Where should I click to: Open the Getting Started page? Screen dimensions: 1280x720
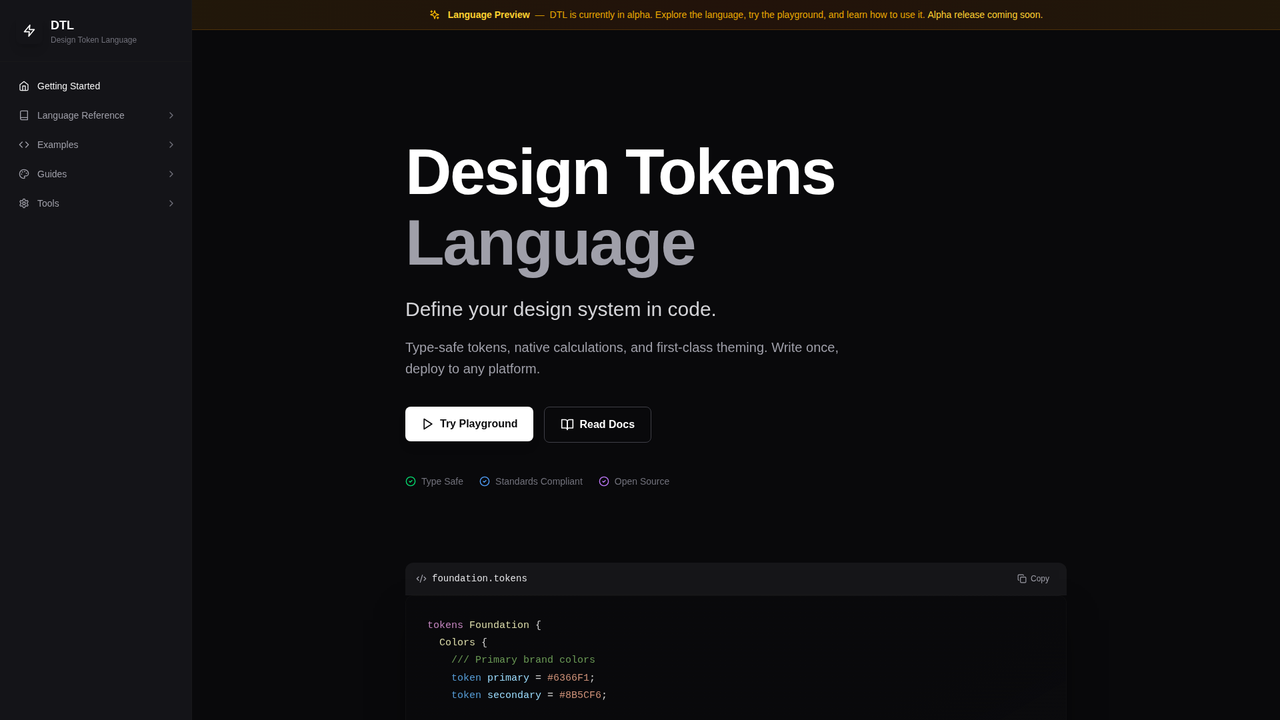[x=68, y=86]
